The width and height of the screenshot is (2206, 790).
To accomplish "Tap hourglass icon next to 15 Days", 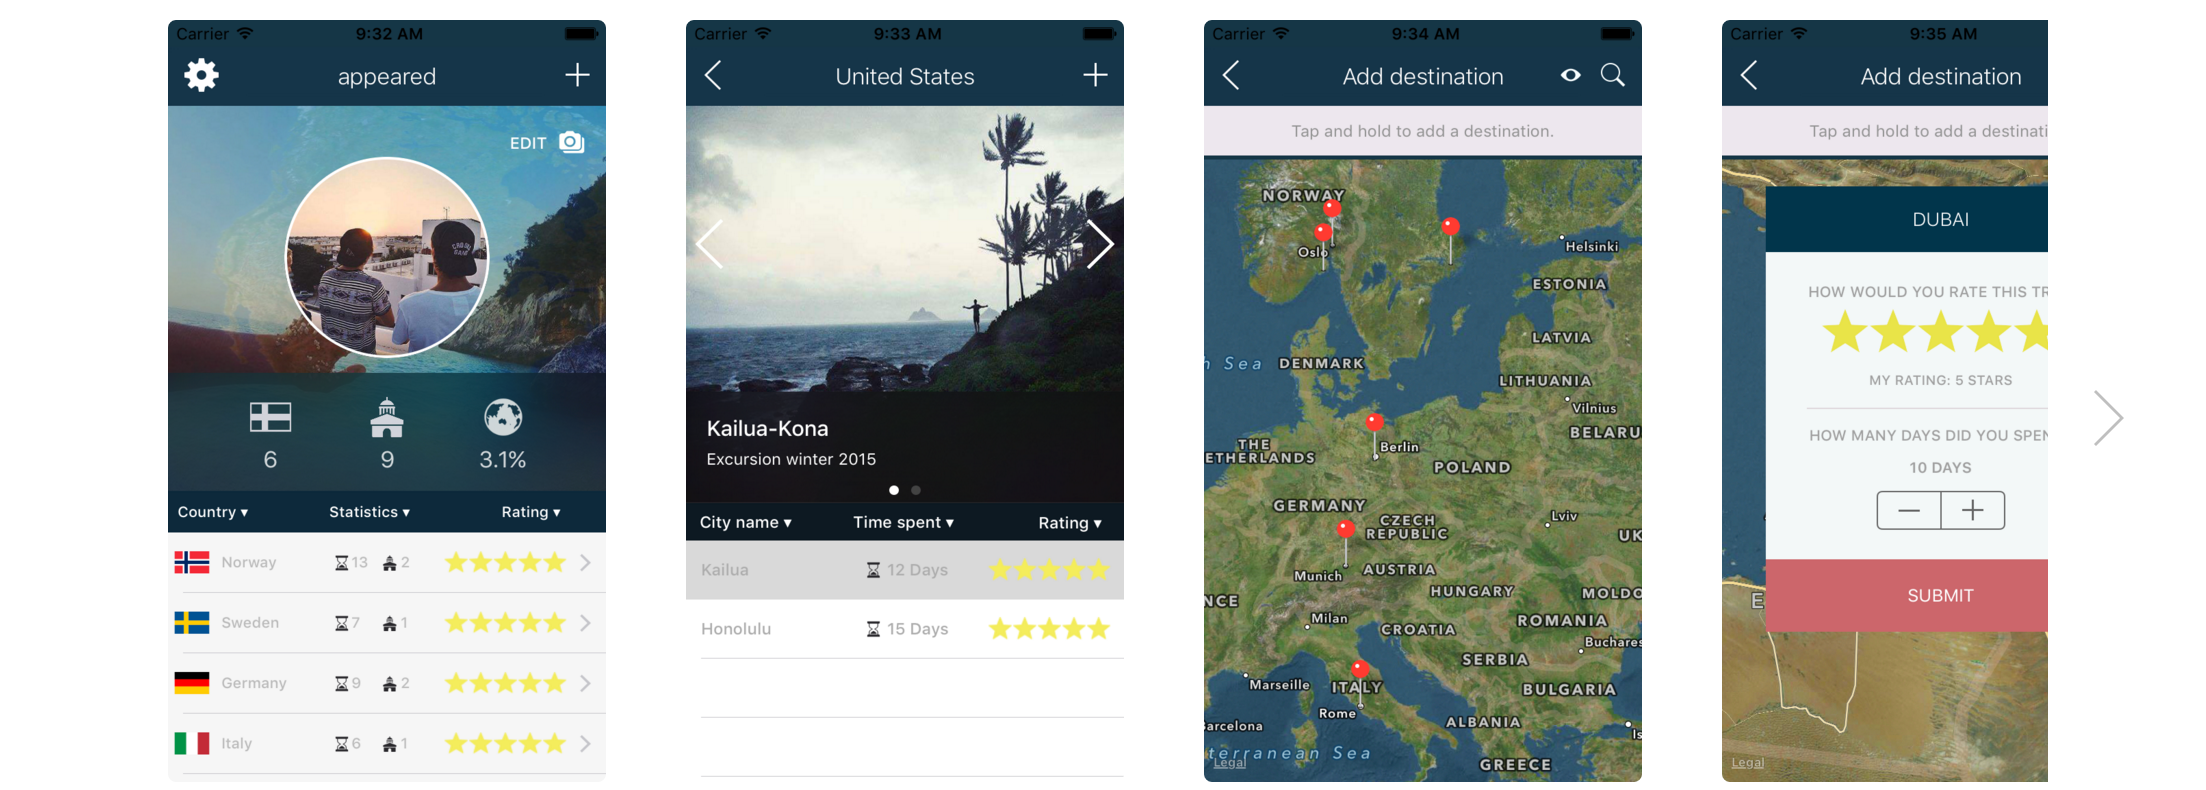I will [x=873, y=629].
